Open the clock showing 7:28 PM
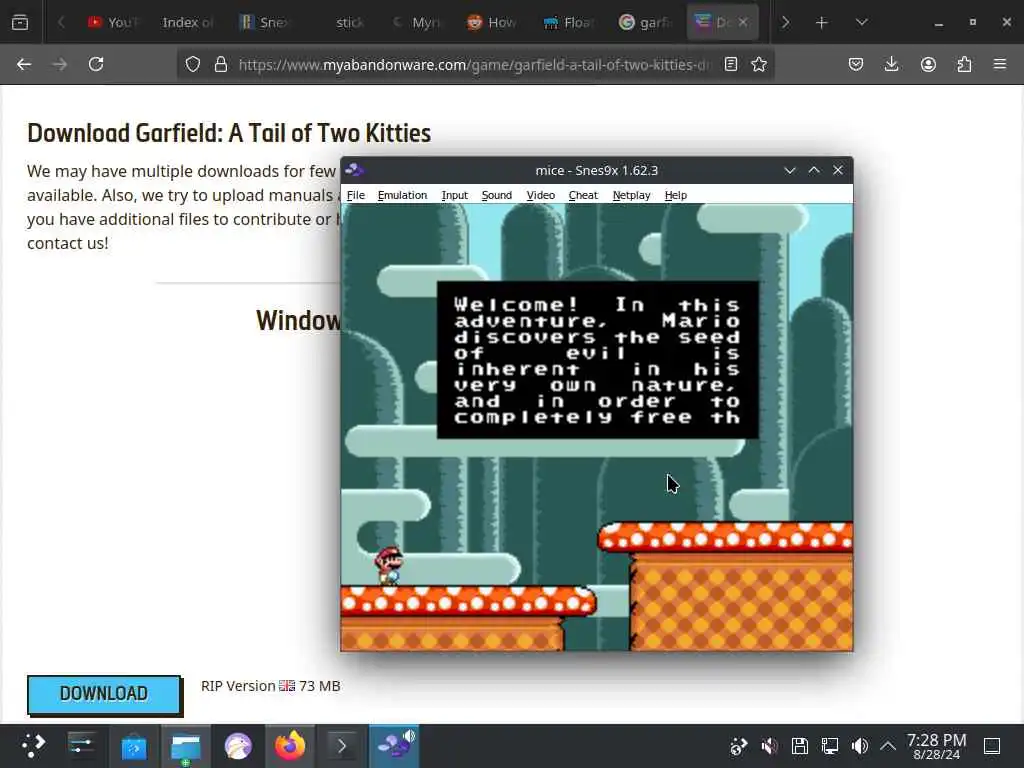This screenshot has height=768, width=1024. click(x=936, y=746)
